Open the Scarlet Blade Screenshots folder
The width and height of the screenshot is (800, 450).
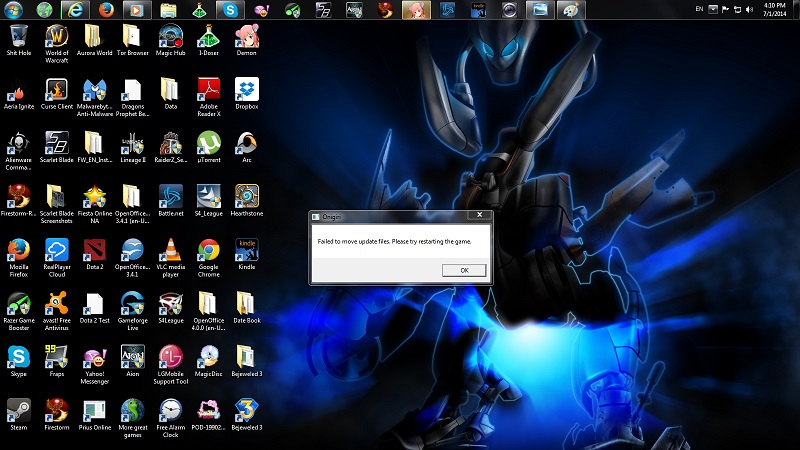(57, 205)
